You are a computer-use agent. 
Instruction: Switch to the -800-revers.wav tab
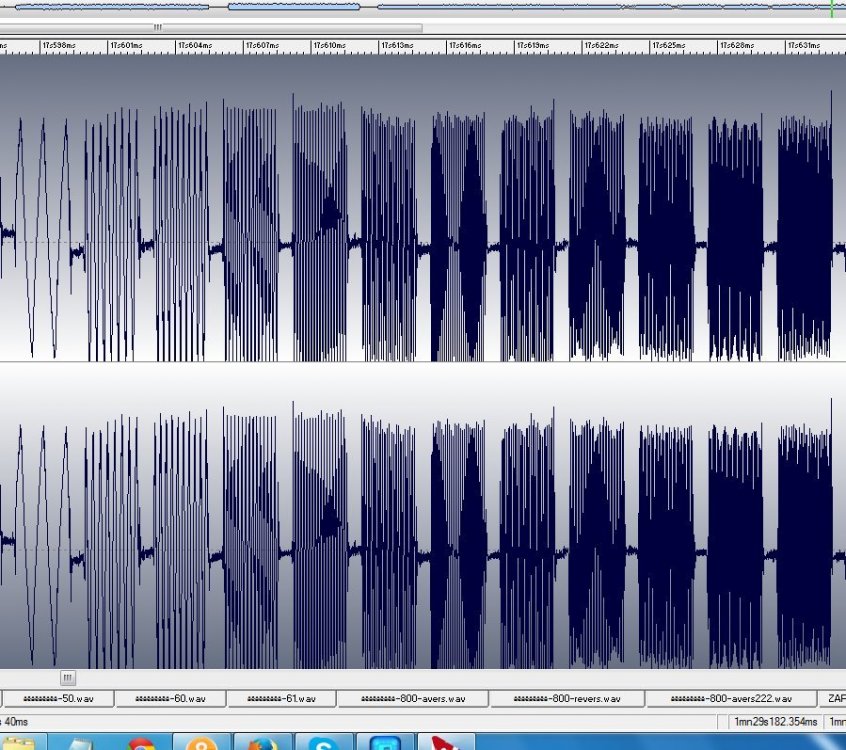[x=566, y=698]
